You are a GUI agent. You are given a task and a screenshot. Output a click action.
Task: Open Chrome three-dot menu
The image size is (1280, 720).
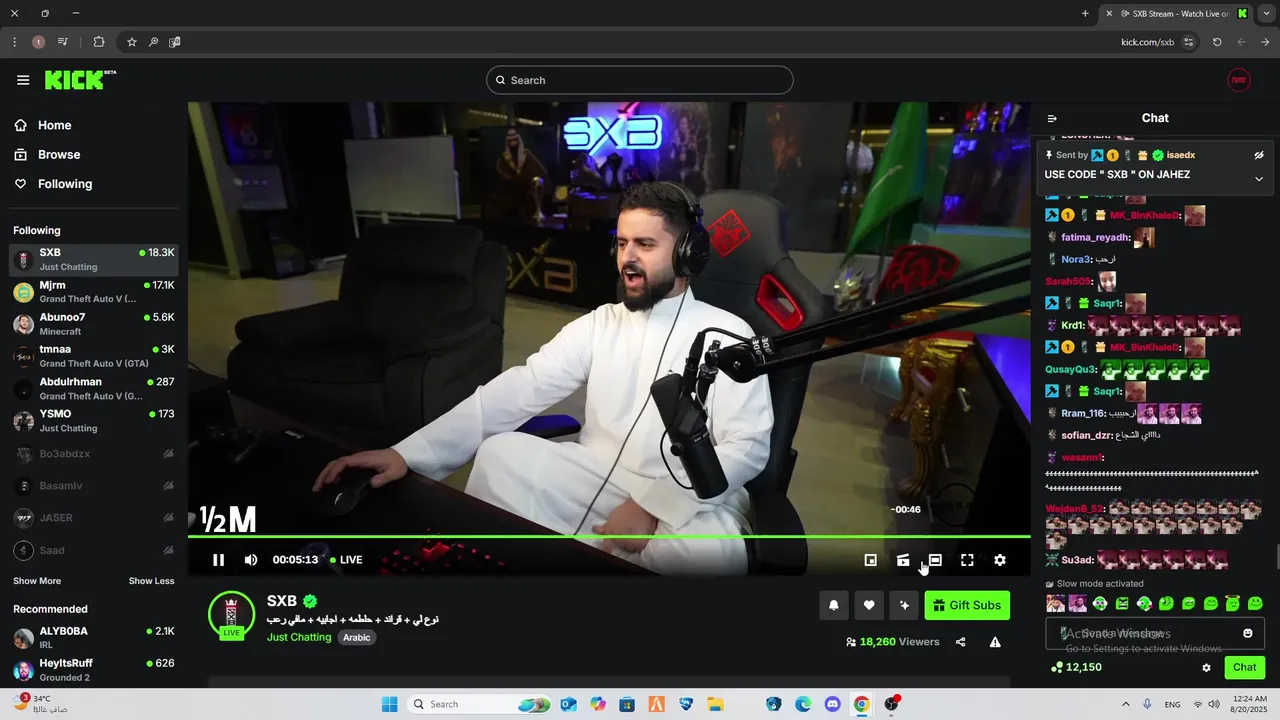pyautogui.click(x=14, y=42)
